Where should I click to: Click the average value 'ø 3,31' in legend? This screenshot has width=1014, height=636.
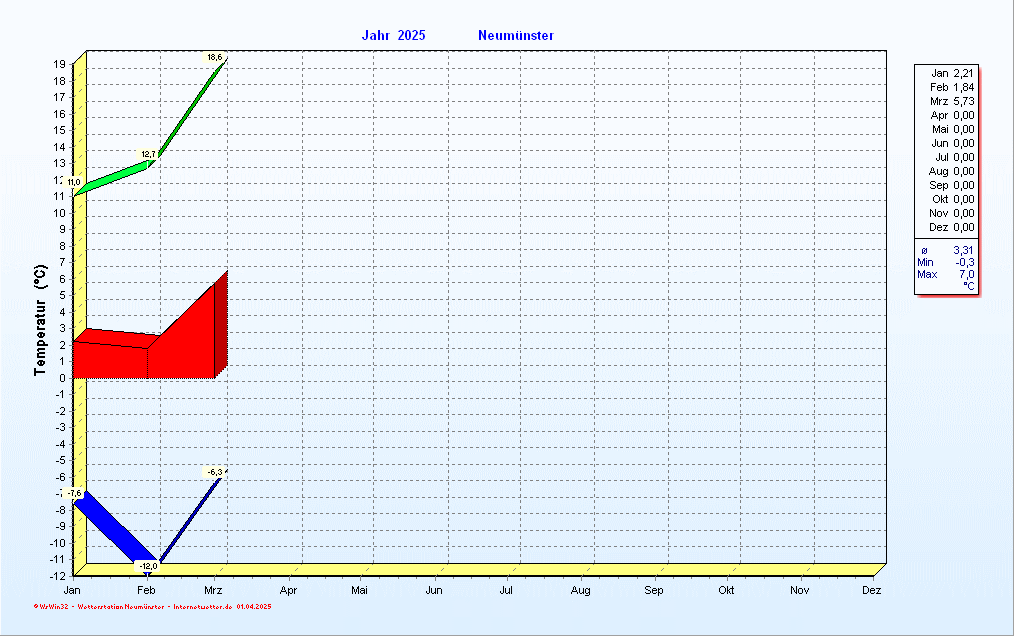click(x=947, y=250)
